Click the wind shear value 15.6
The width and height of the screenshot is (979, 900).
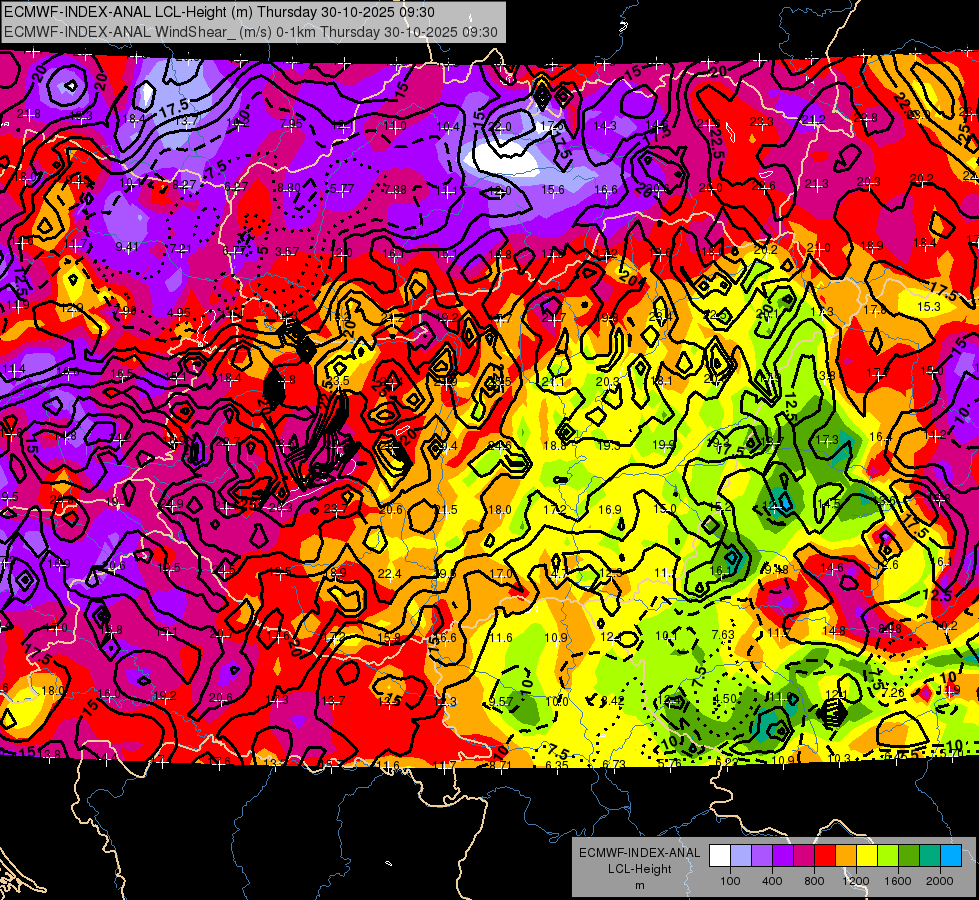[553, 189]
